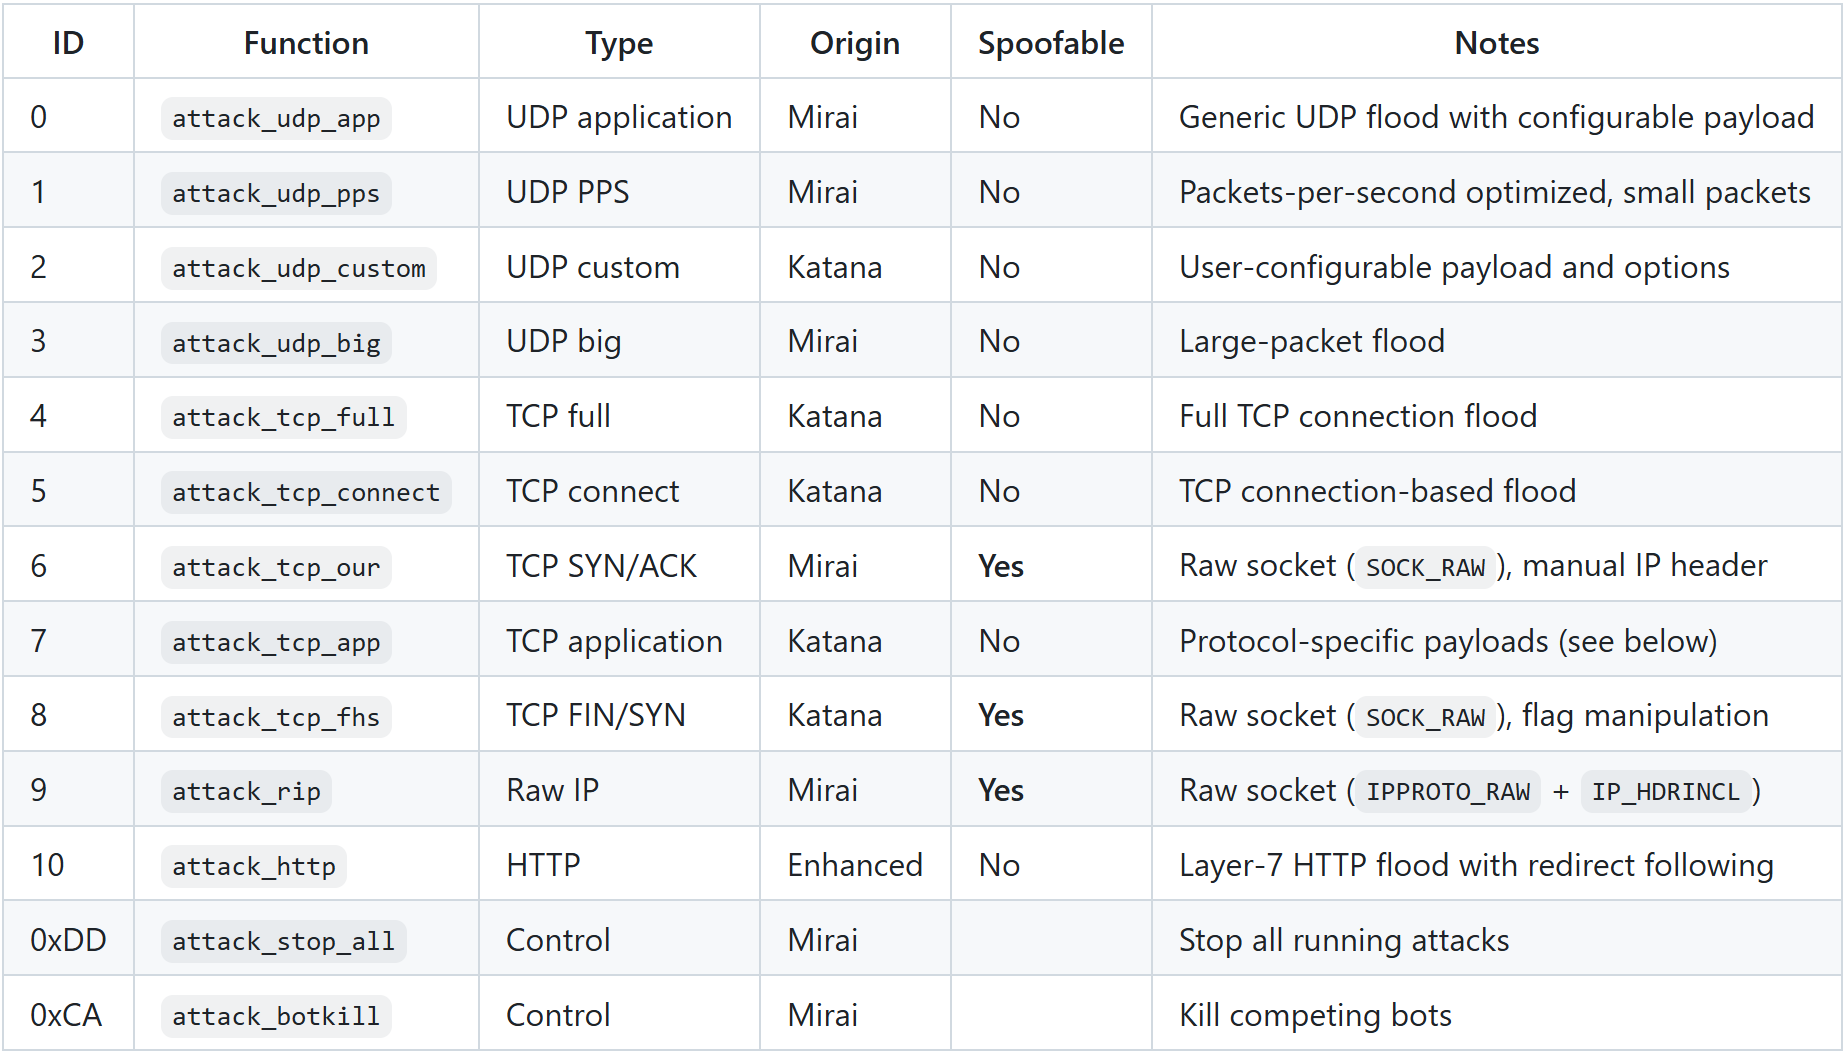The height and width of the screenshot is (1058, 1843).
Task: Click the IP_HDRINCL code snippet
Action: click(x=1665, y=791)
